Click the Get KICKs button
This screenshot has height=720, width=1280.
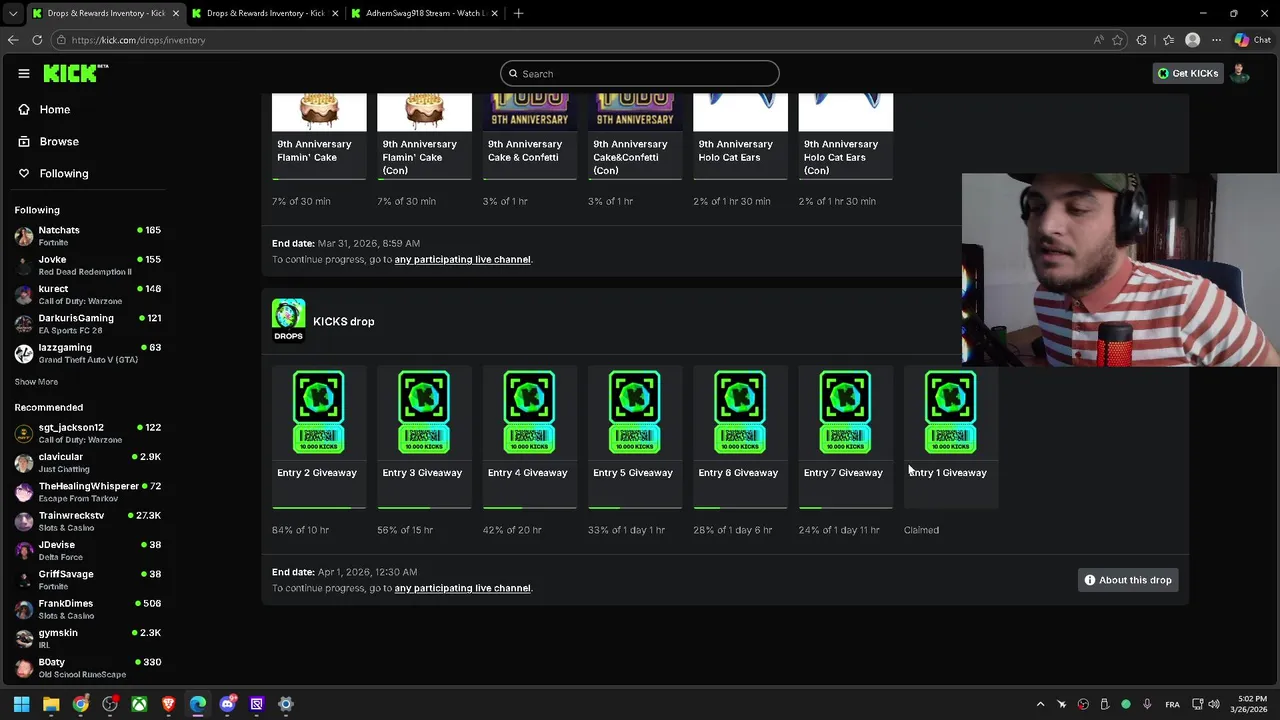pos(1188,73)
